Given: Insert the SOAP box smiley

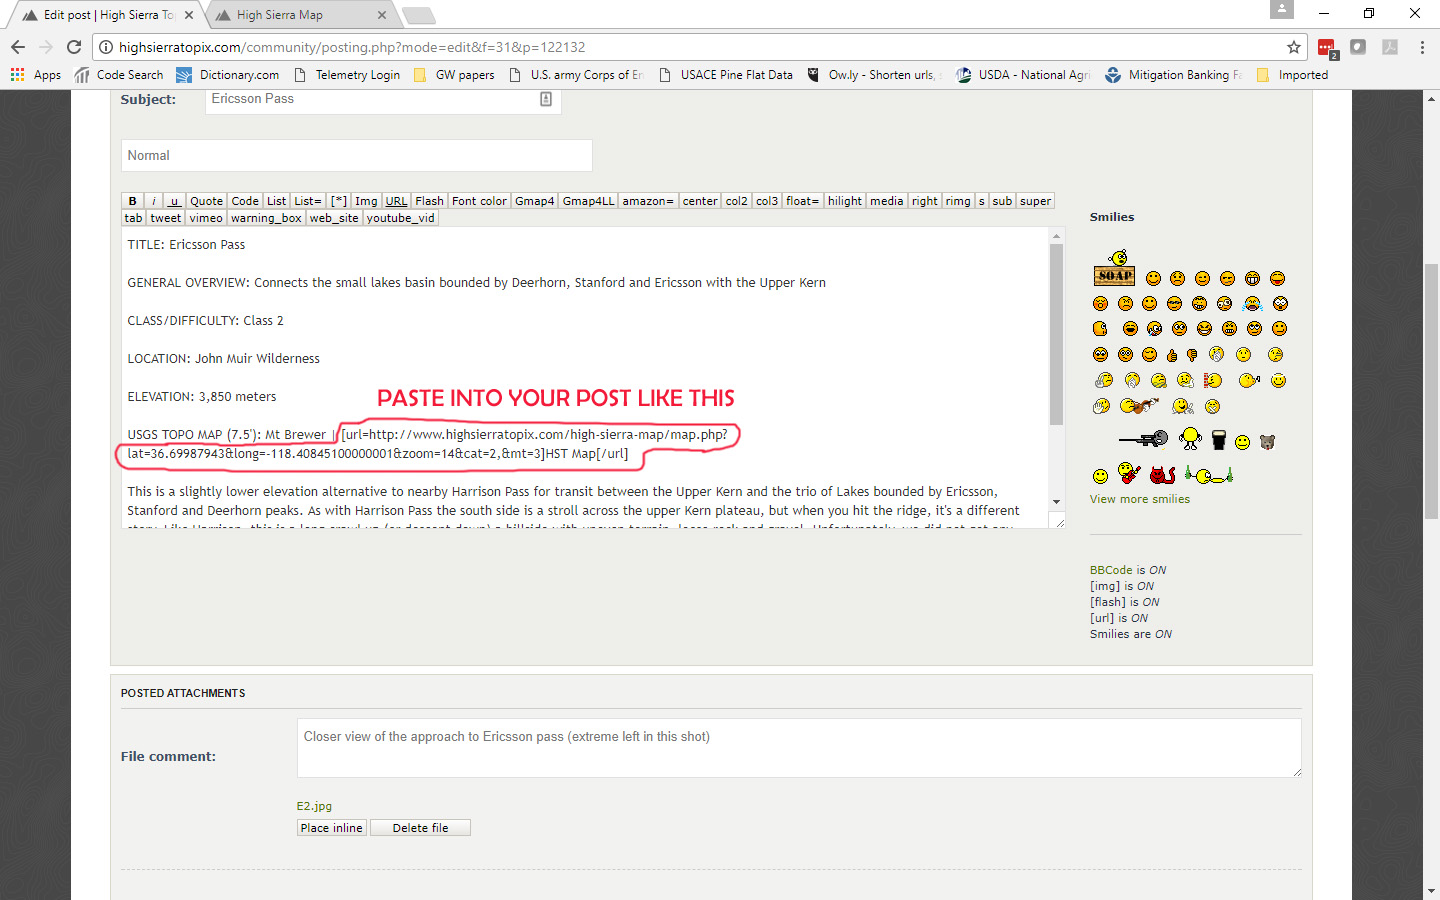Looking at the screenshot, I should coord(1114,268).
